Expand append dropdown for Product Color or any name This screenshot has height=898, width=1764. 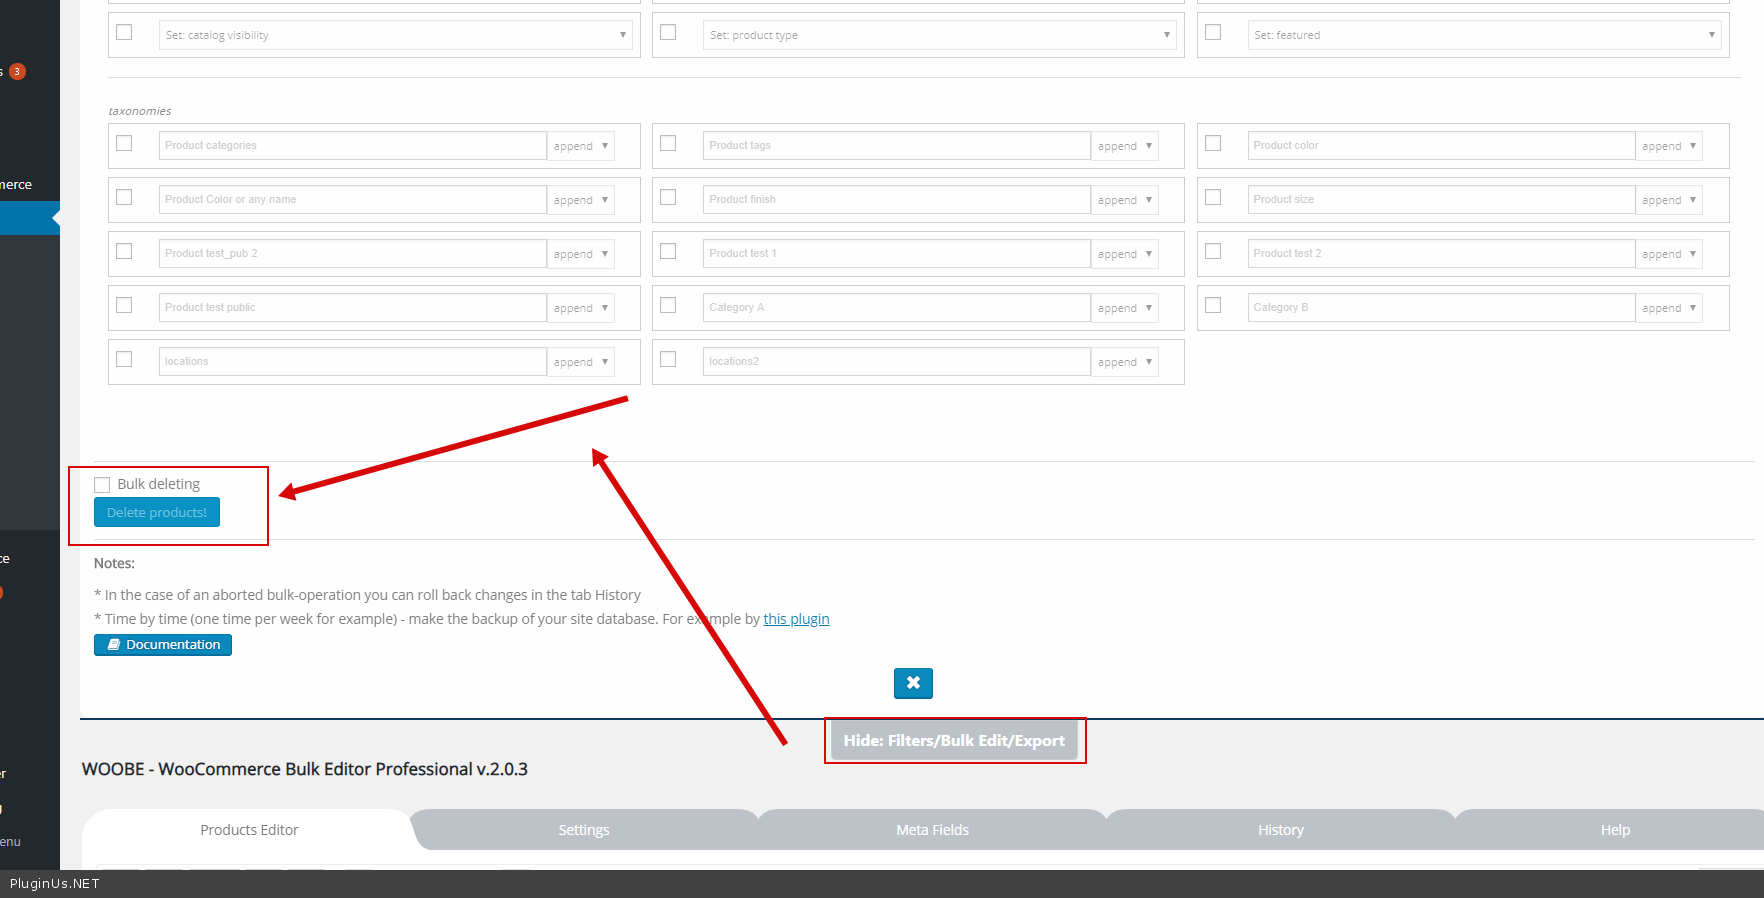[580, 200]
